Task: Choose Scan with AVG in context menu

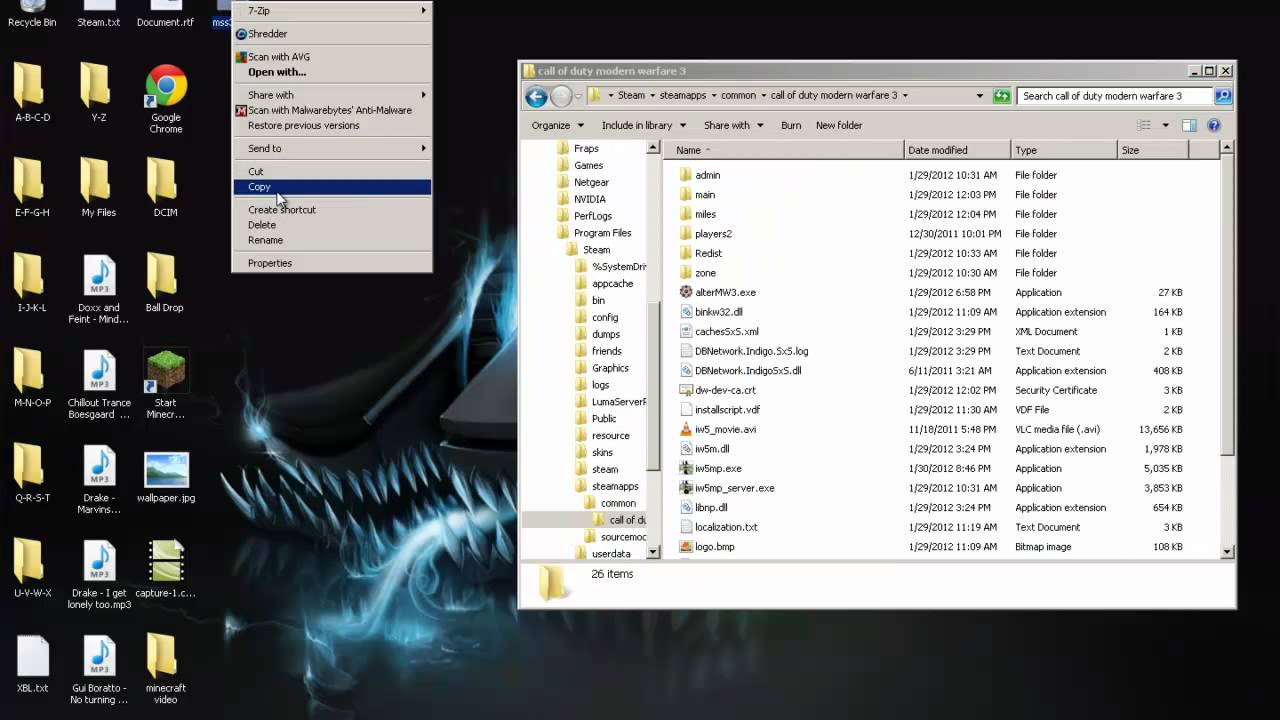Action: [x=332, y=57]
